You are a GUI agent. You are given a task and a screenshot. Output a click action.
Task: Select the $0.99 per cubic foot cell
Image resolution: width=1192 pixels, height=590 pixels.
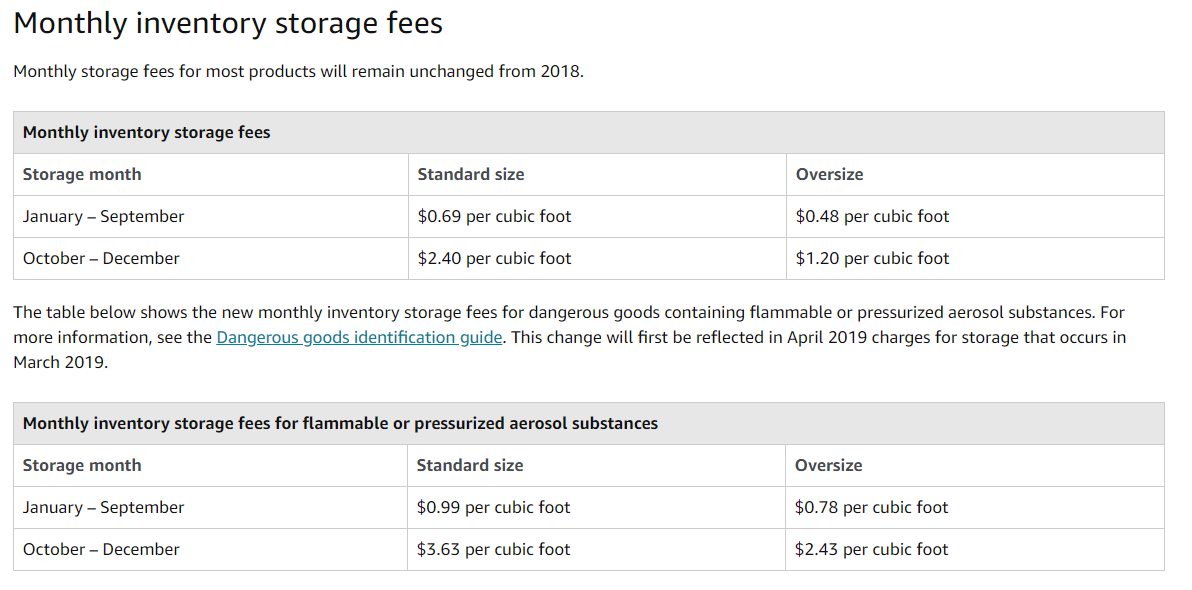pos(596,508)
